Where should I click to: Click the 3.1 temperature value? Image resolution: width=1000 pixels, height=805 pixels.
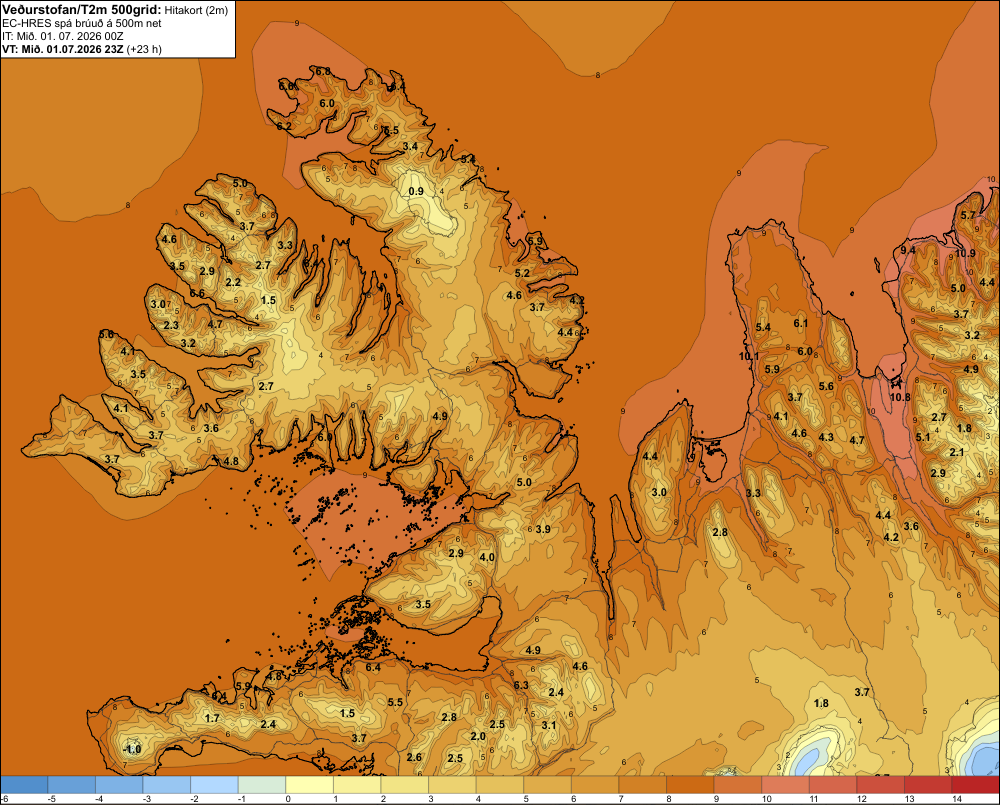tap(549, 725)
